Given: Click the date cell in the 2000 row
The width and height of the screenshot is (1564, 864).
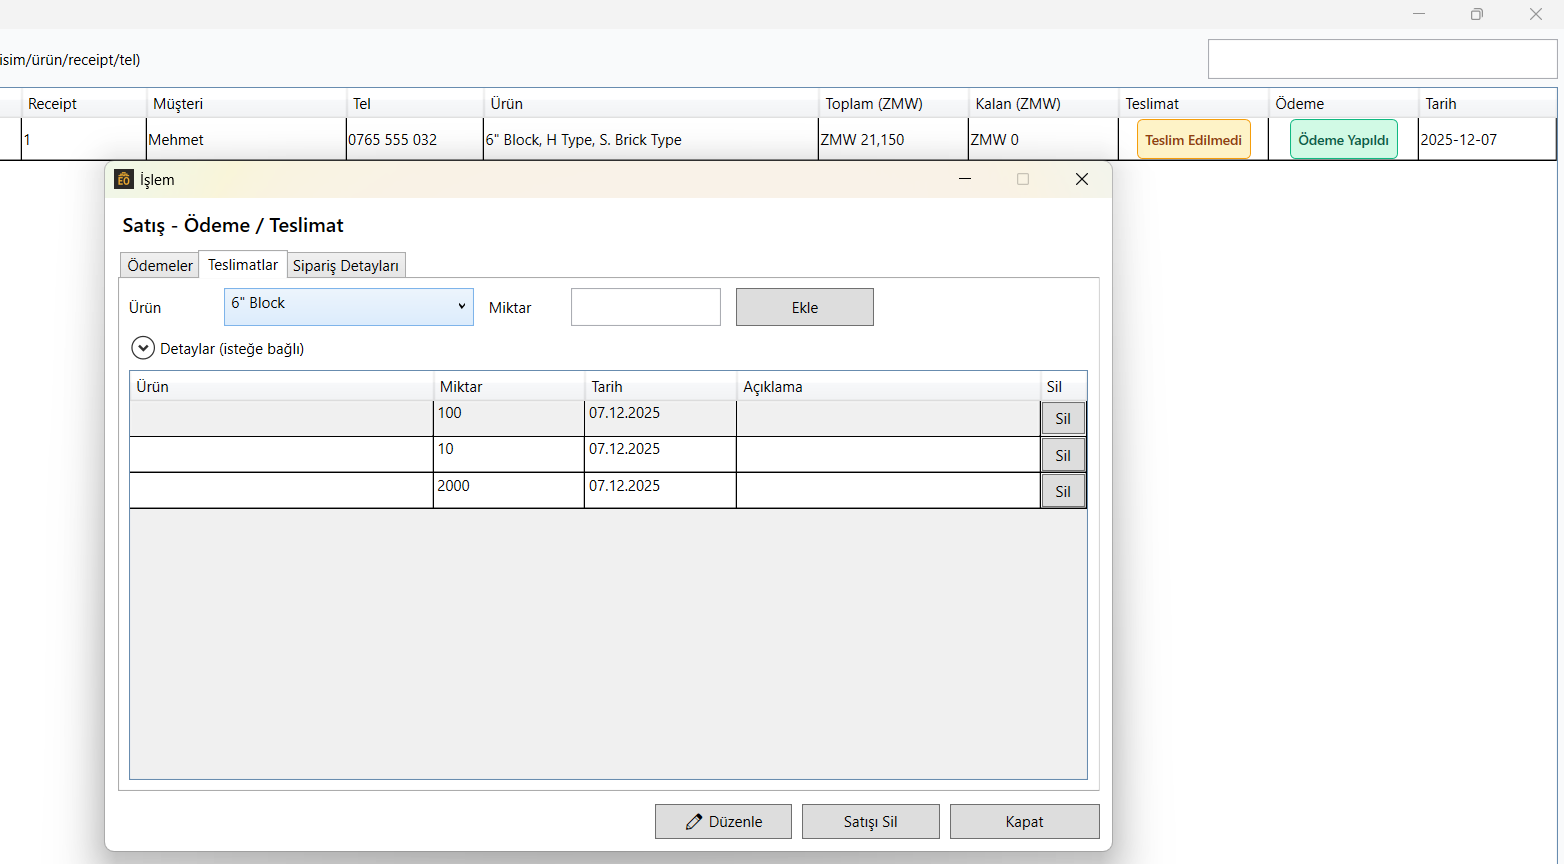Looking at the screenshot, I should [x=661, y=490].
